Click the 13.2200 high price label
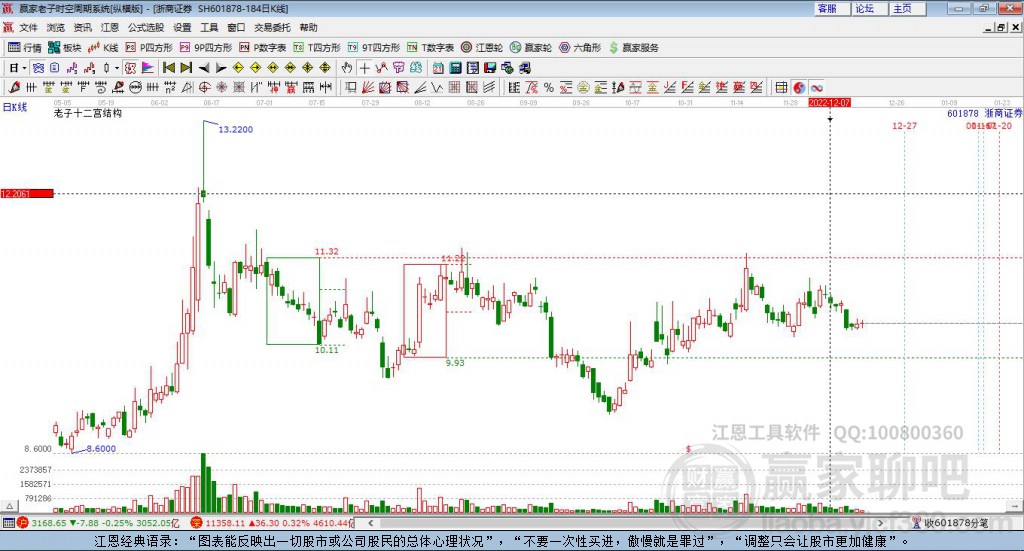1024x551 pixels. tap(235, 129)
